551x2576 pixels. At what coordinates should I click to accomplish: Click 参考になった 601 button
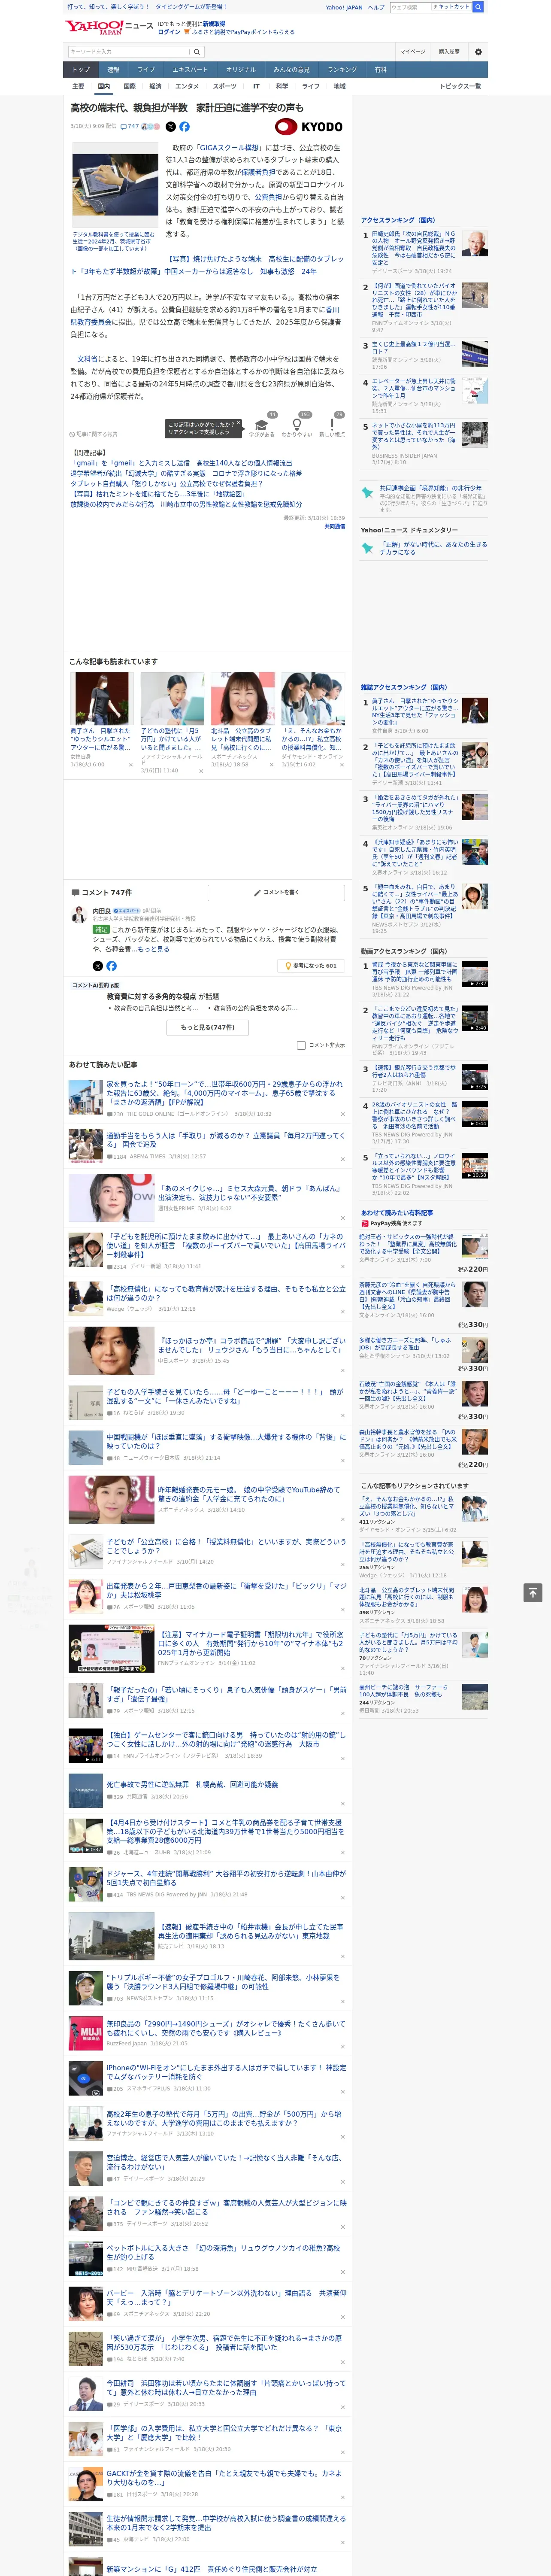point(311,966)
